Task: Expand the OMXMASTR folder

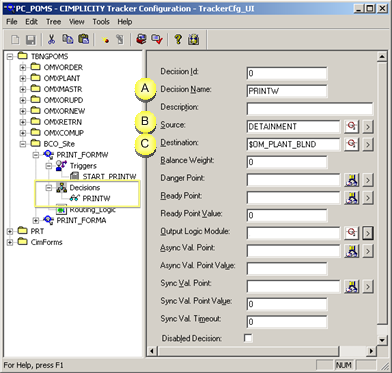Action: click(x=23, y=89)
